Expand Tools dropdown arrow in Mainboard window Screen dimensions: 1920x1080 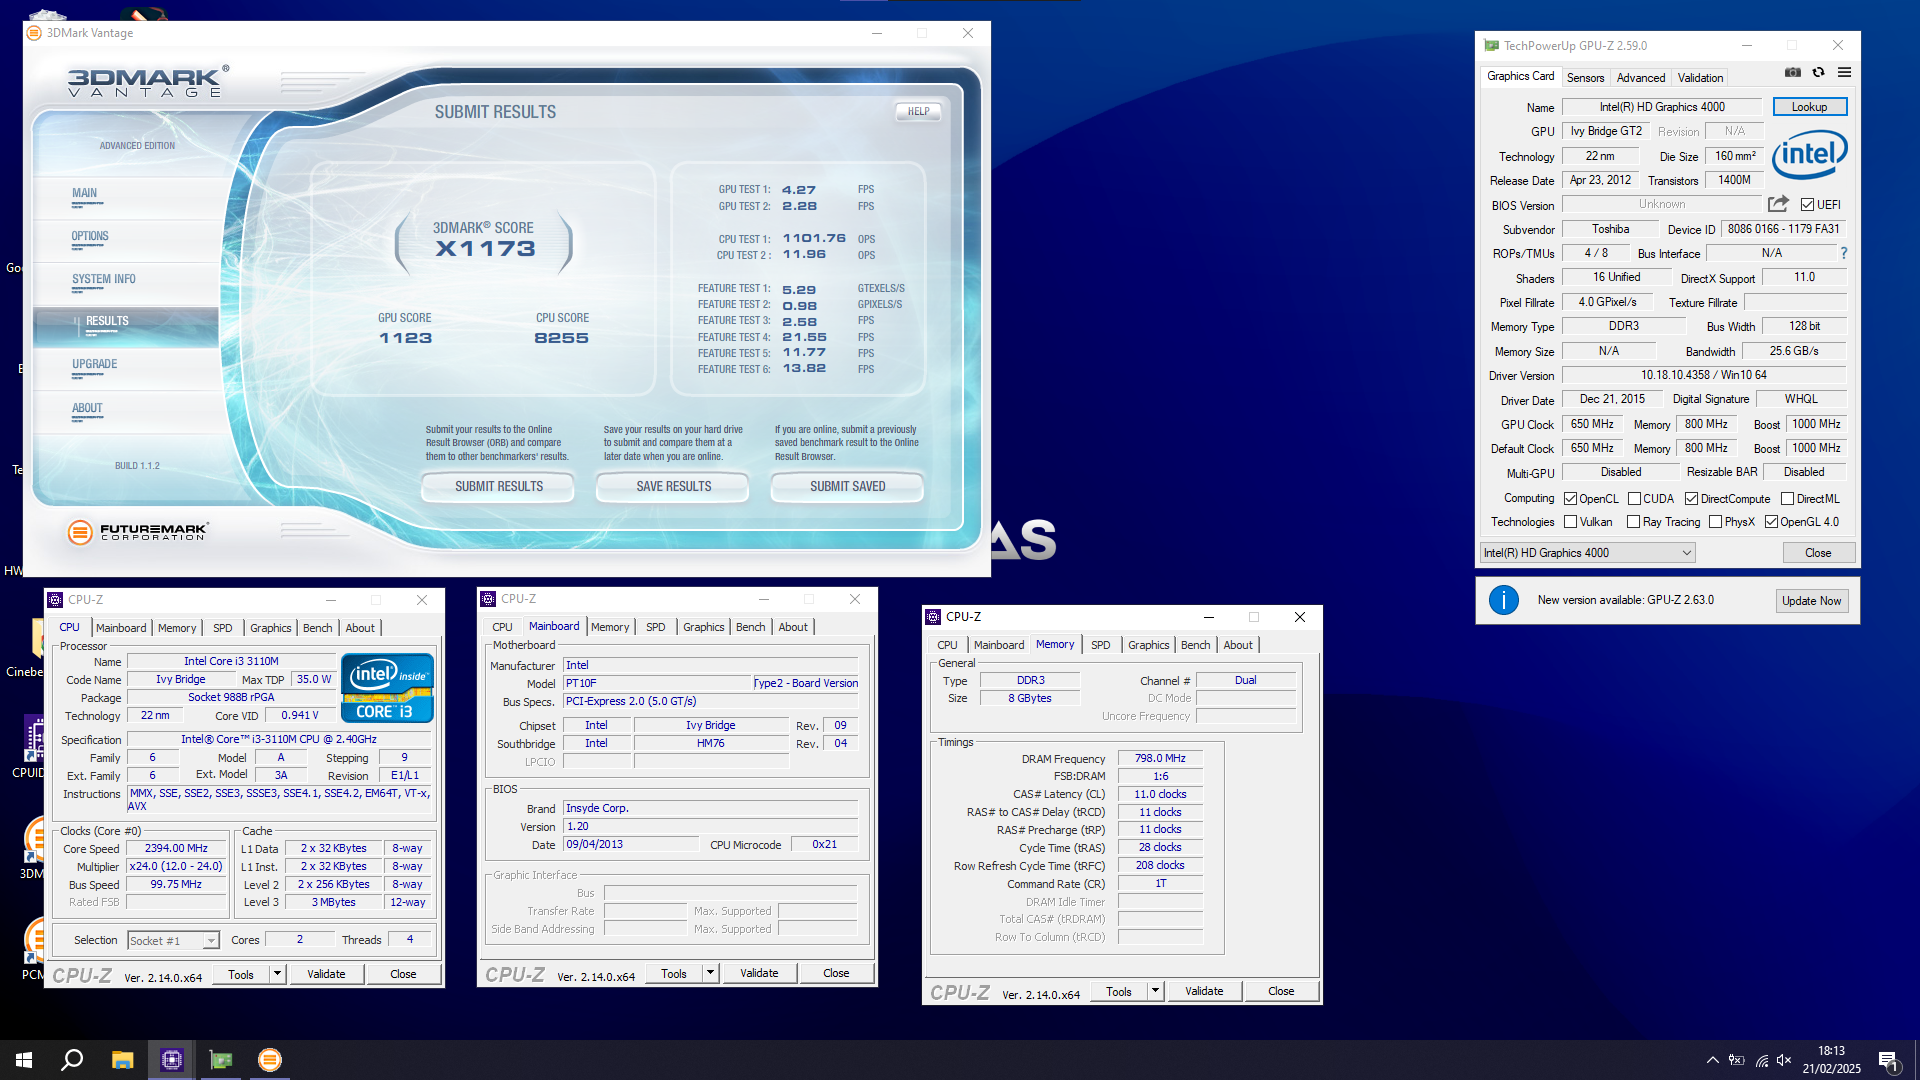coord(710,973)
